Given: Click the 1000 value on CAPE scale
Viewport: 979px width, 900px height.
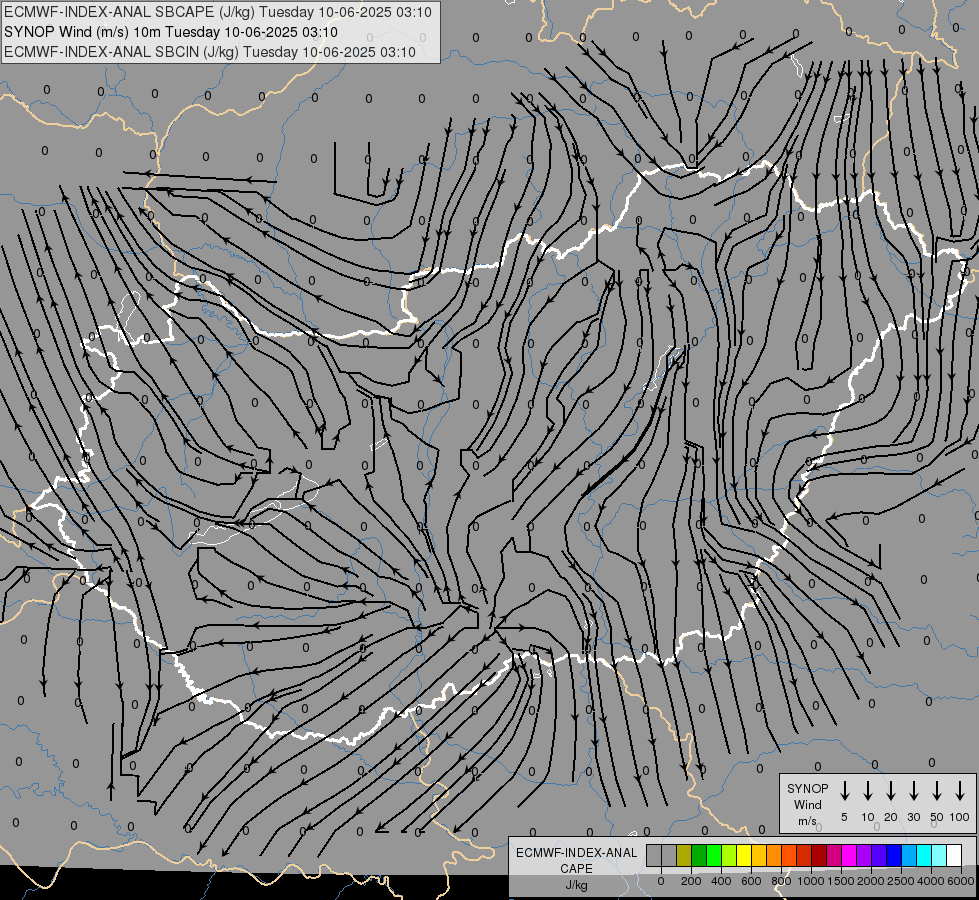Looking at the screenshot, I should [810, 881].
